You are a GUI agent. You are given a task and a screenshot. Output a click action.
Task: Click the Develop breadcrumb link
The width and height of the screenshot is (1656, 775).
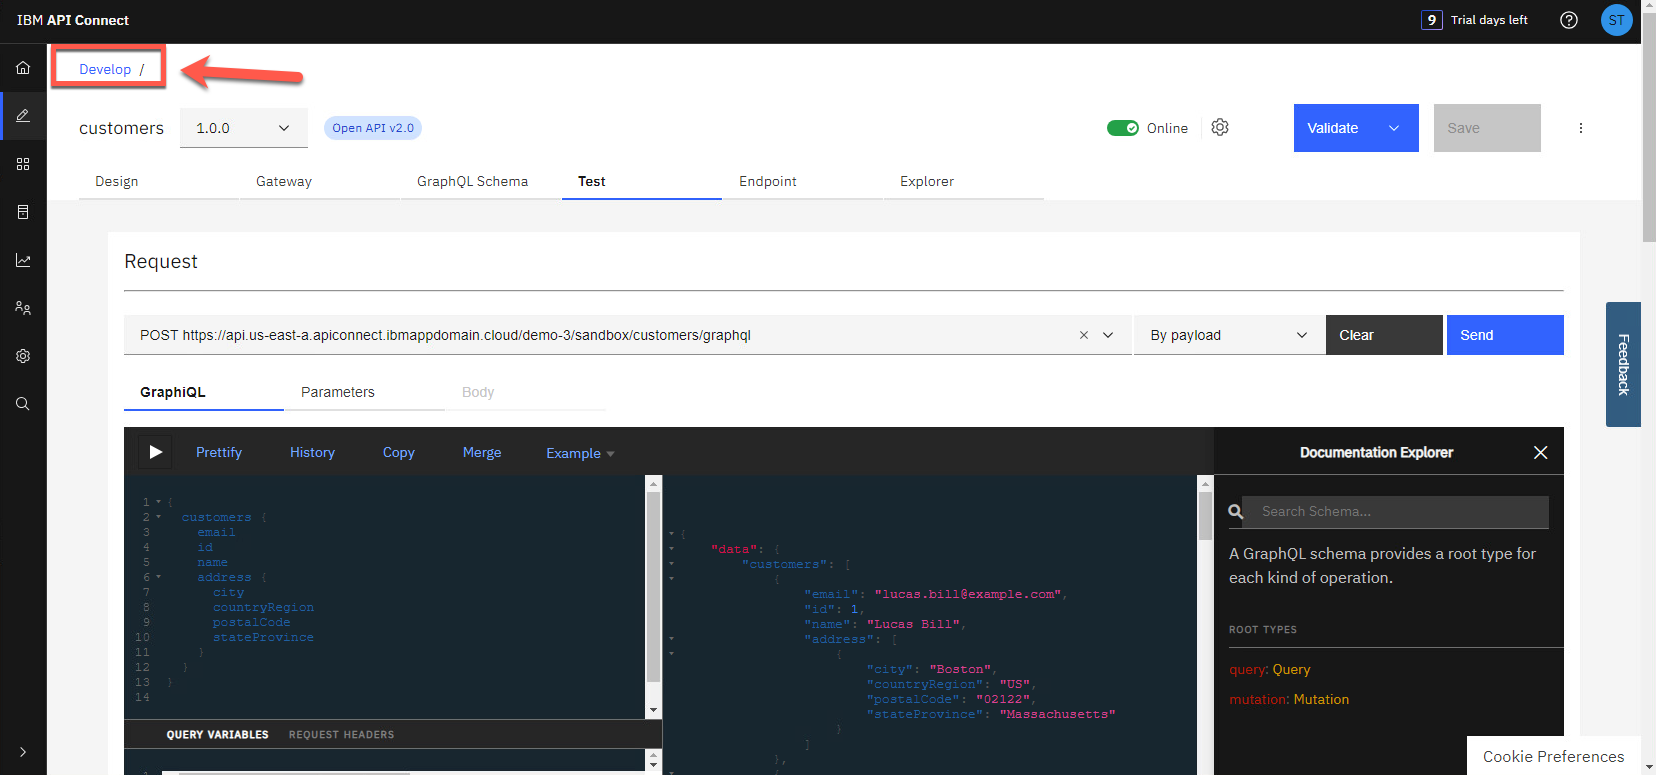click(x=105, y=69)
